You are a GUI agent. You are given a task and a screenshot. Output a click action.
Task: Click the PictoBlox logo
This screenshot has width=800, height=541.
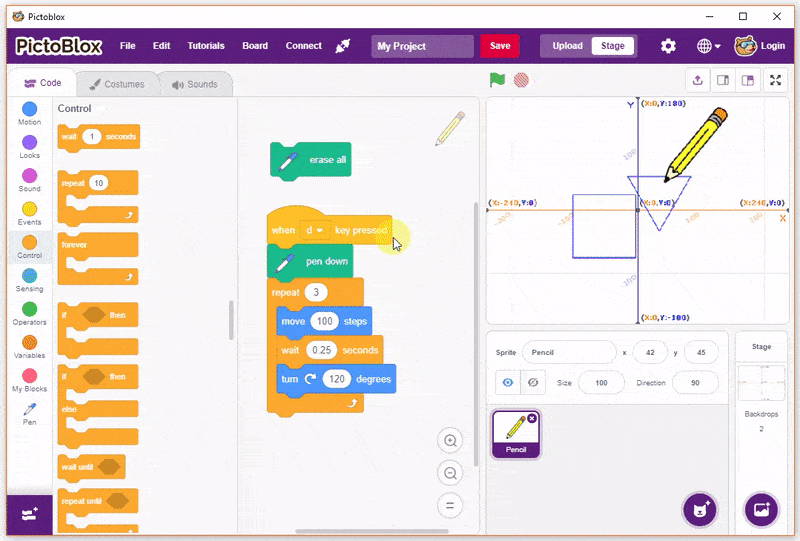[59, 46]
